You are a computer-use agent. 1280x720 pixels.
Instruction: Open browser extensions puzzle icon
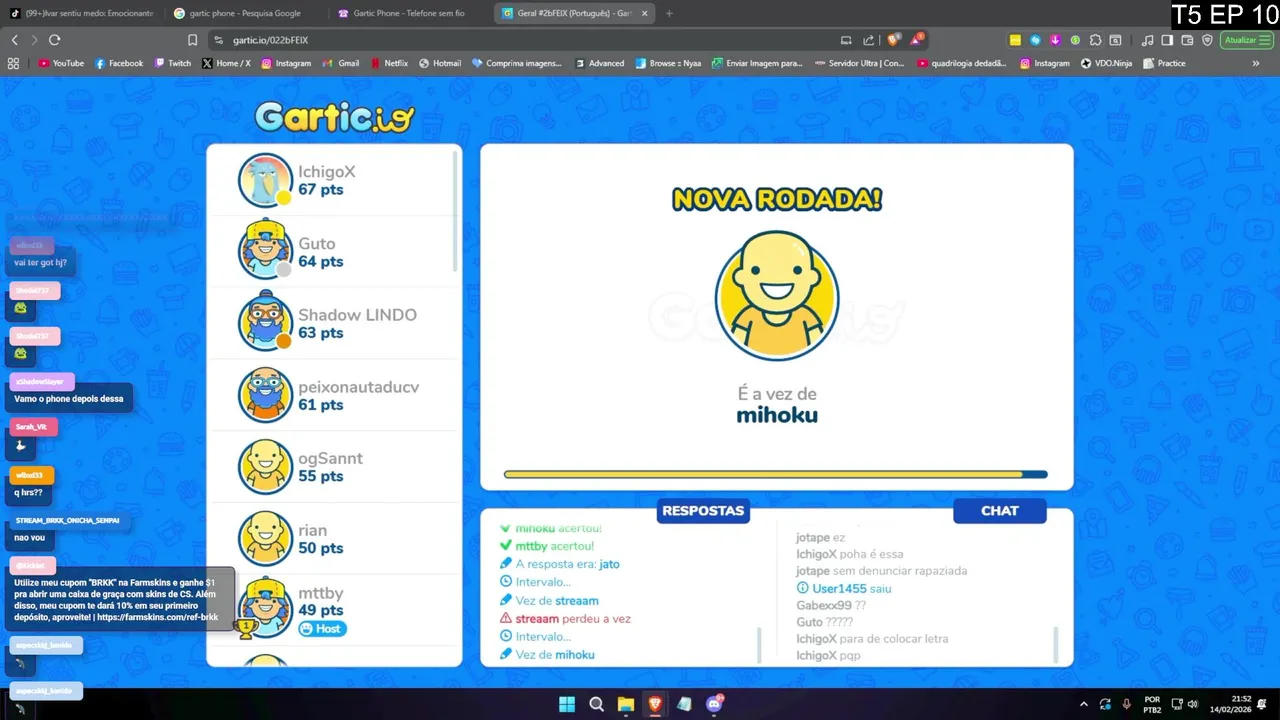1096,40
